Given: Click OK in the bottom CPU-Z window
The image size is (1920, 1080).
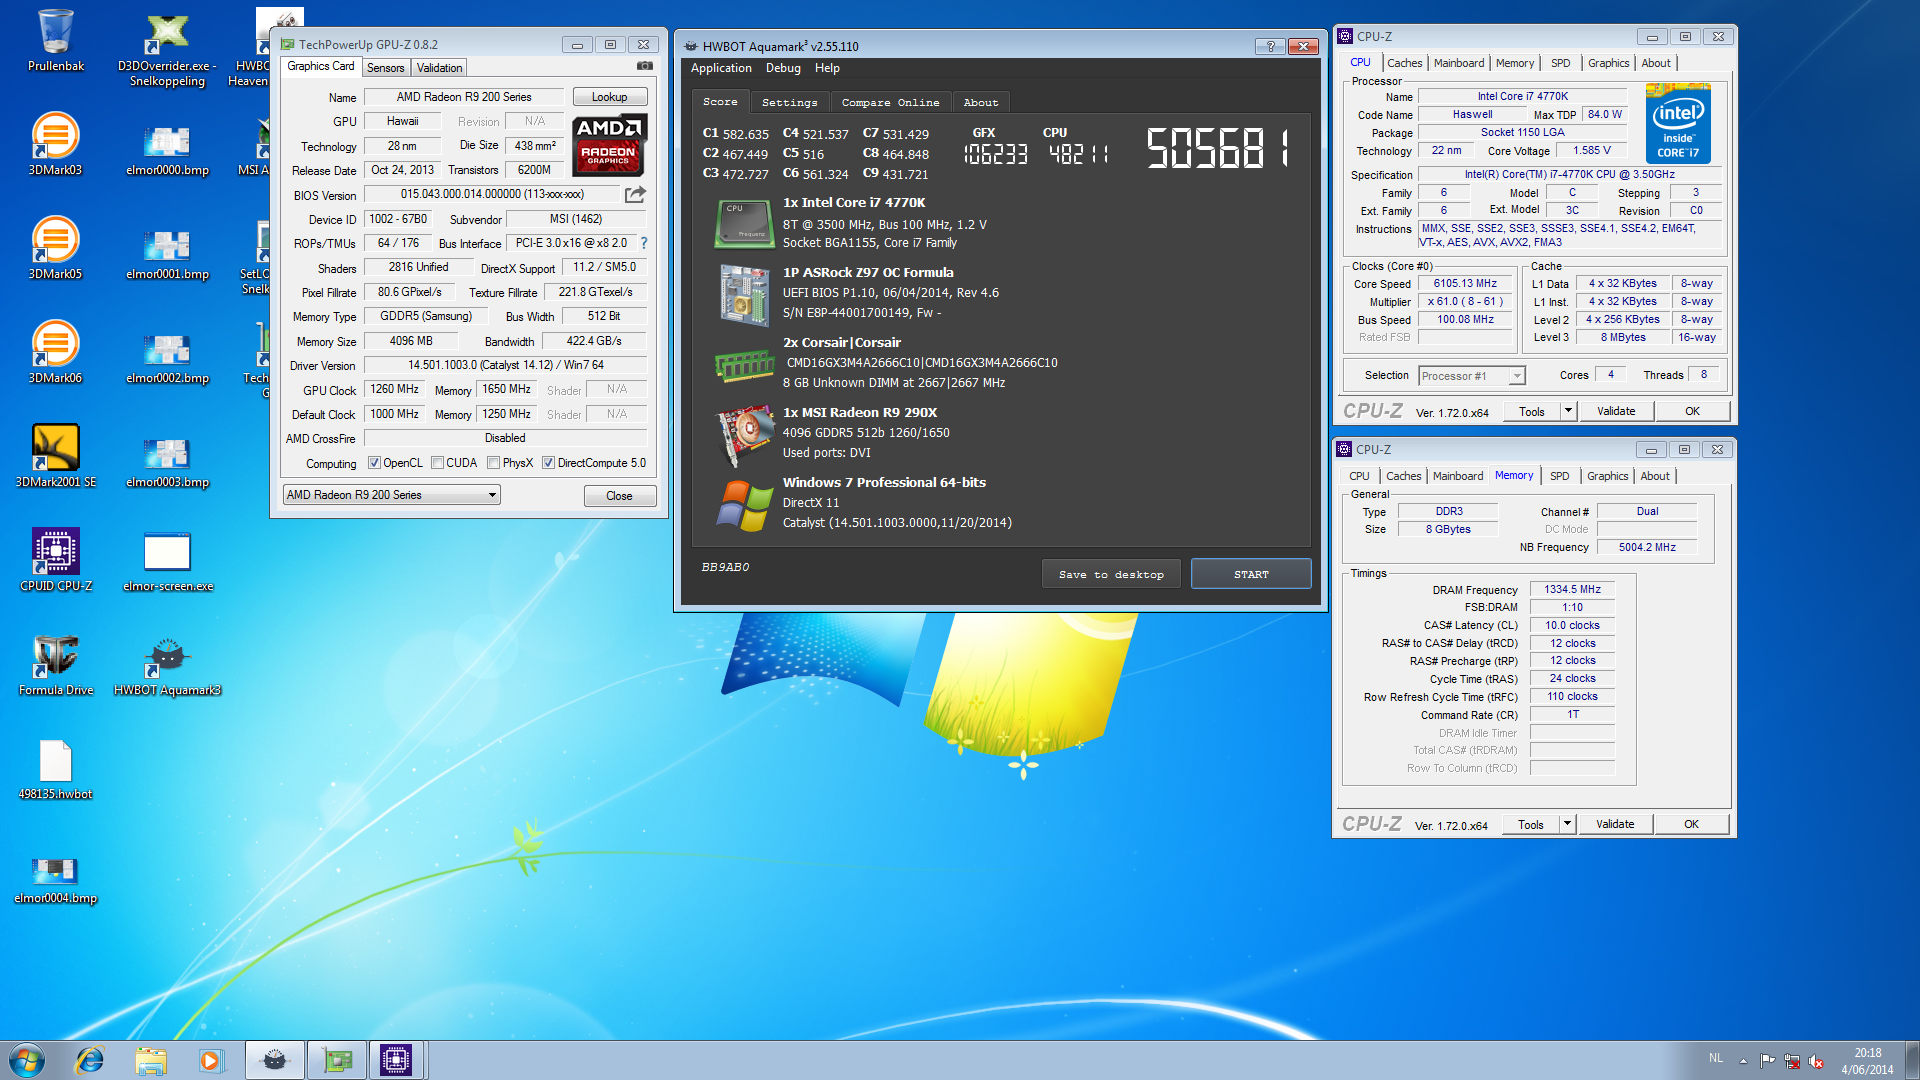Looking at the screenshot, I should click(x=1691, y=824).
